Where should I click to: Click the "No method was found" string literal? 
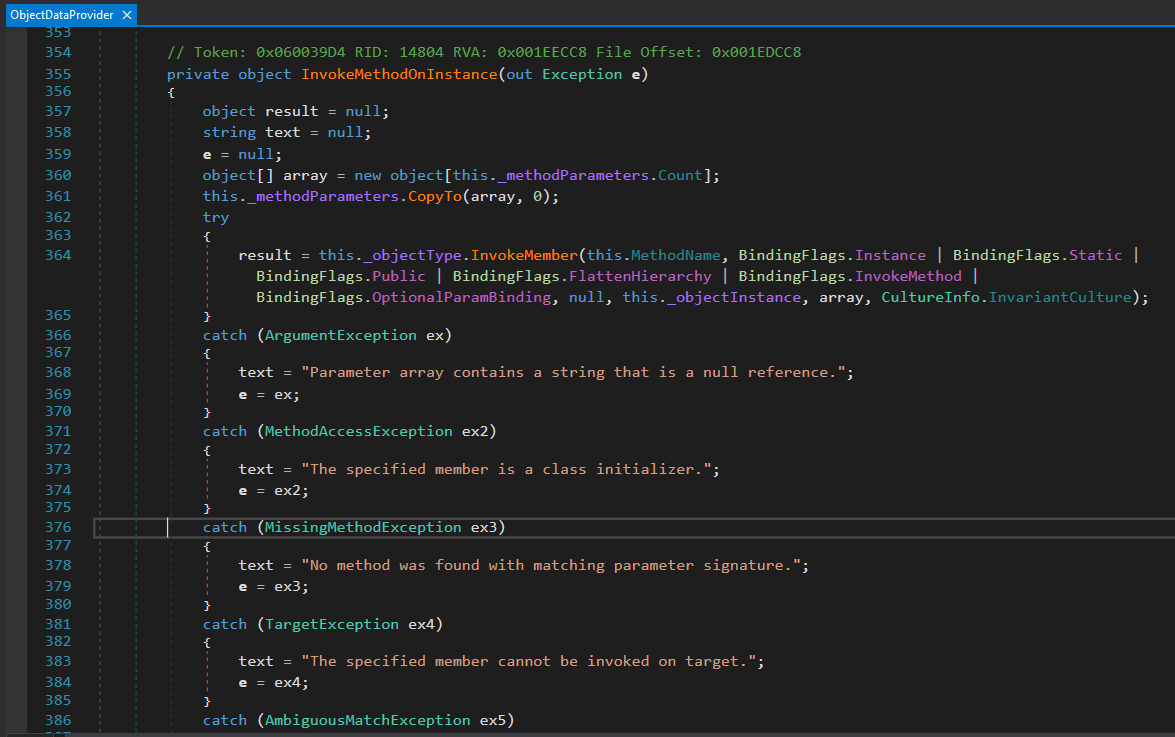click(x=551, y=565)
